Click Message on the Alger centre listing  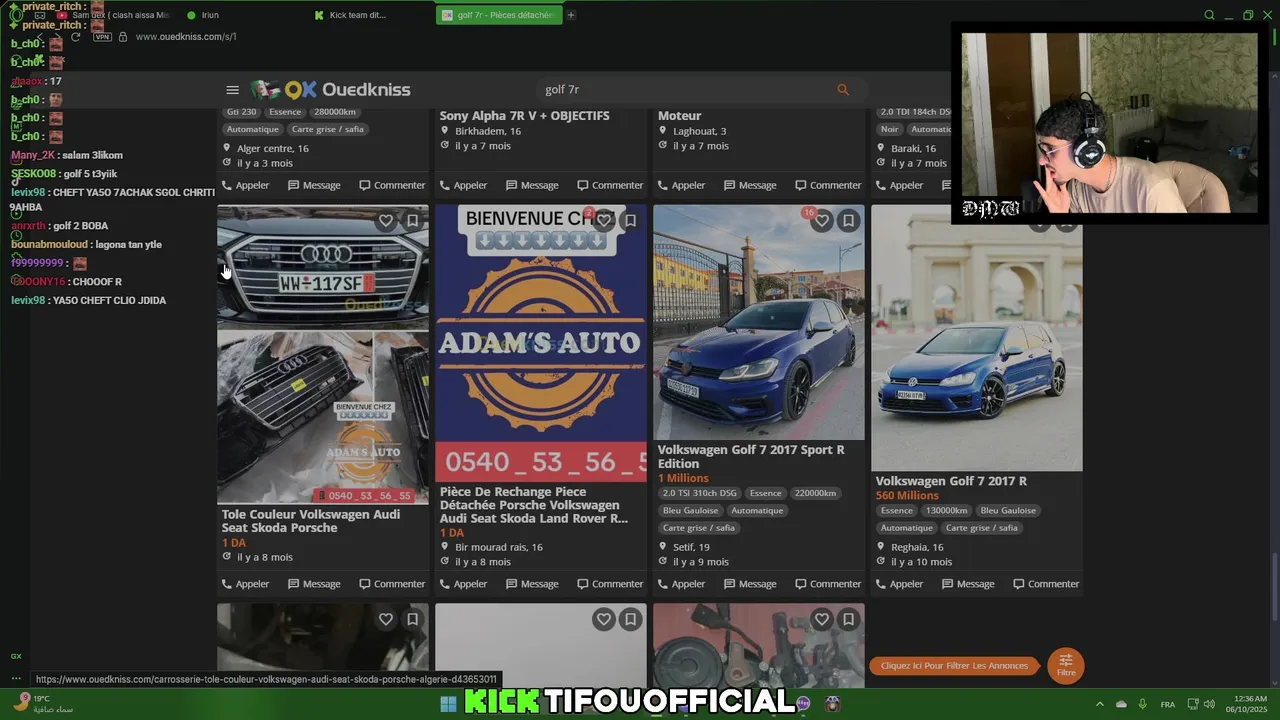(x=314, y=185)
